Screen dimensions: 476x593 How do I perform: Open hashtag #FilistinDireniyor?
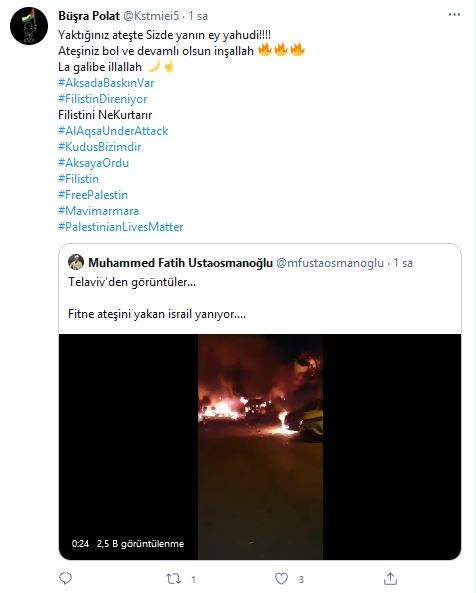(103, 99)
